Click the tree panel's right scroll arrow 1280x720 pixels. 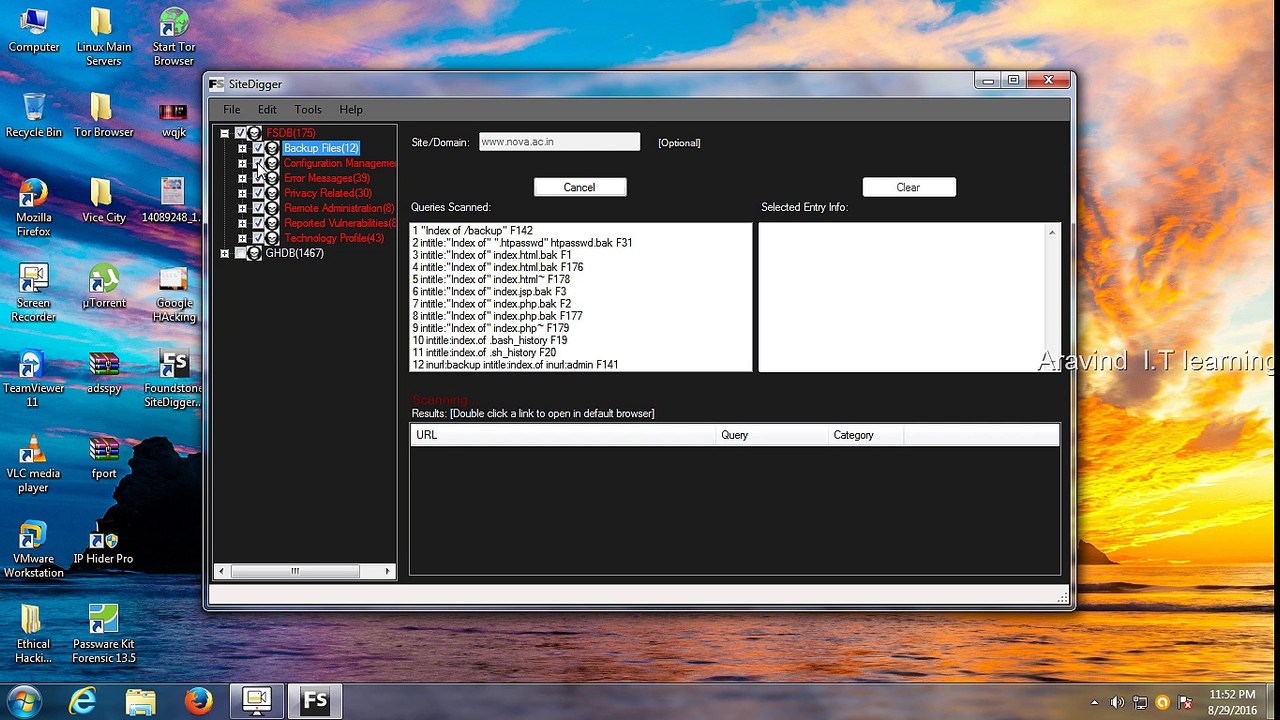[x=388, y=571]
